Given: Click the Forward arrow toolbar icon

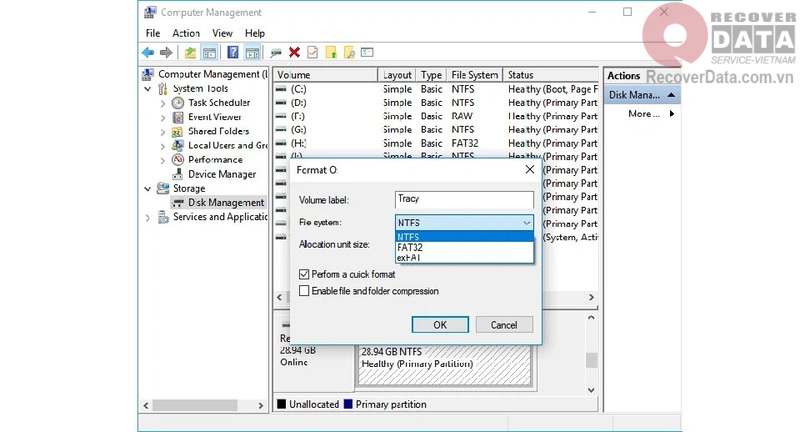Looking at the screenshot, I should pos(166,52).
